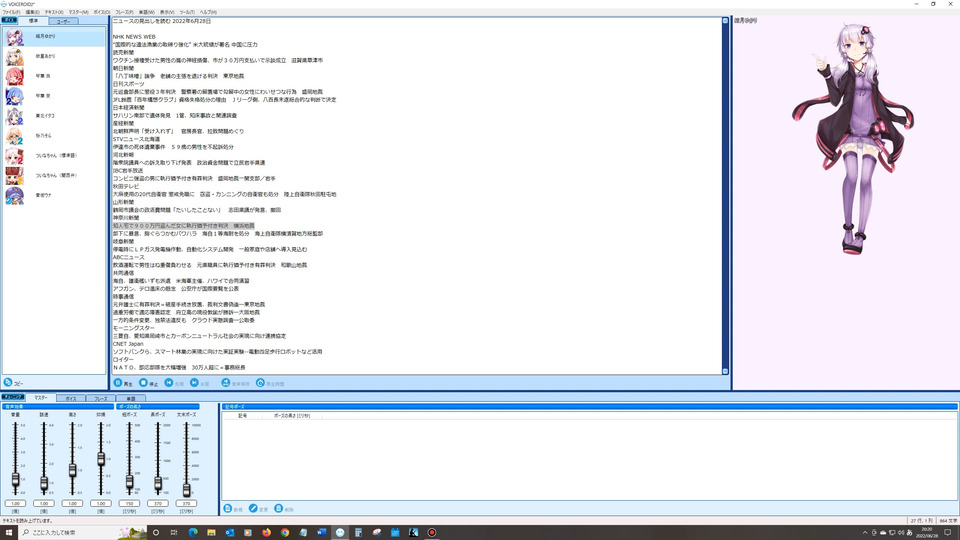Choose the 琴葉 葵 voice avatar
Image resolution: width=960 pixels, height=540 pixels.
pyautogui.click(x=14, y=96)
